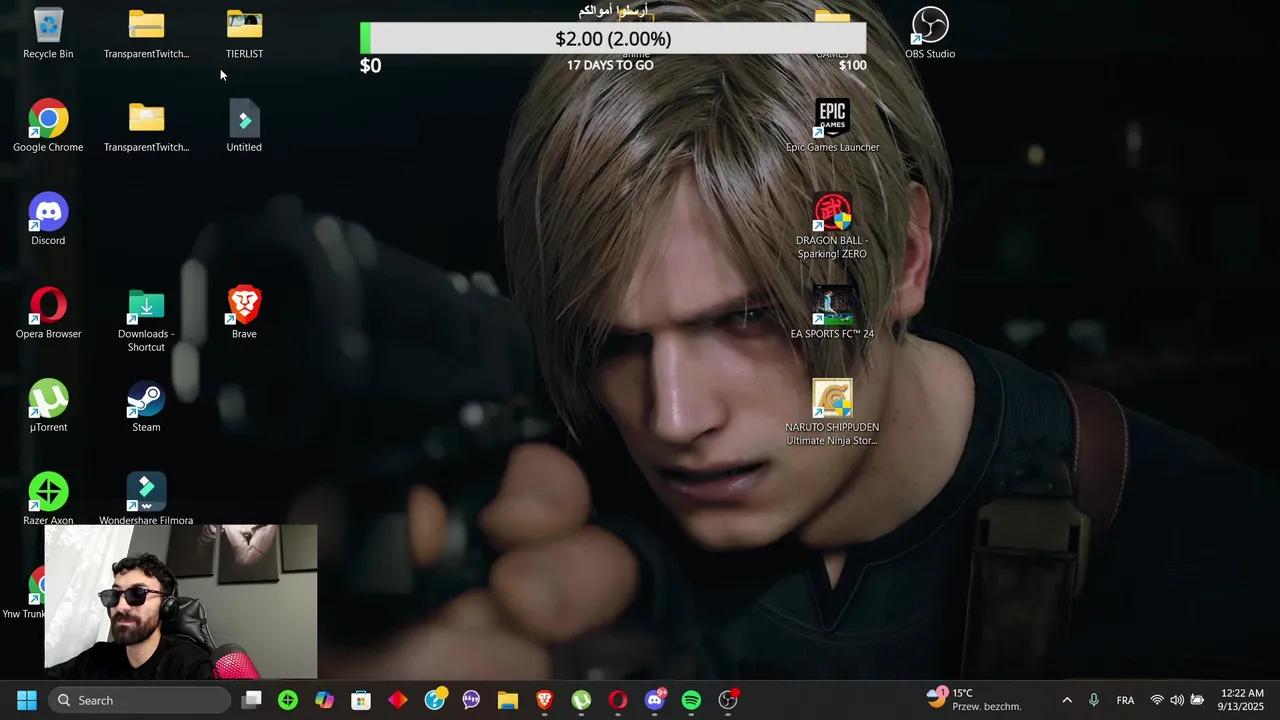Open Task View from the taskbar
This screenshot has height=720, width=1280.
[251, 700]
